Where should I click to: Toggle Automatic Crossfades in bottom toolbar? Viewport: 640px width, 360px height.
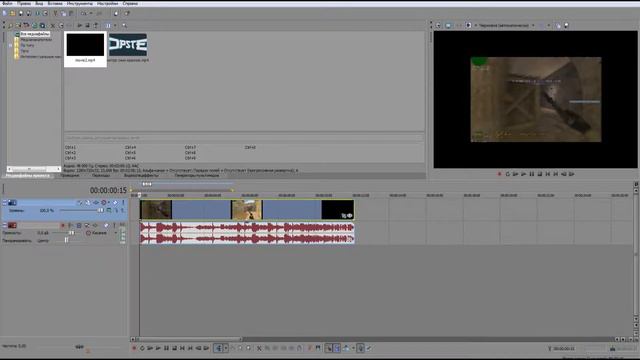337,348
